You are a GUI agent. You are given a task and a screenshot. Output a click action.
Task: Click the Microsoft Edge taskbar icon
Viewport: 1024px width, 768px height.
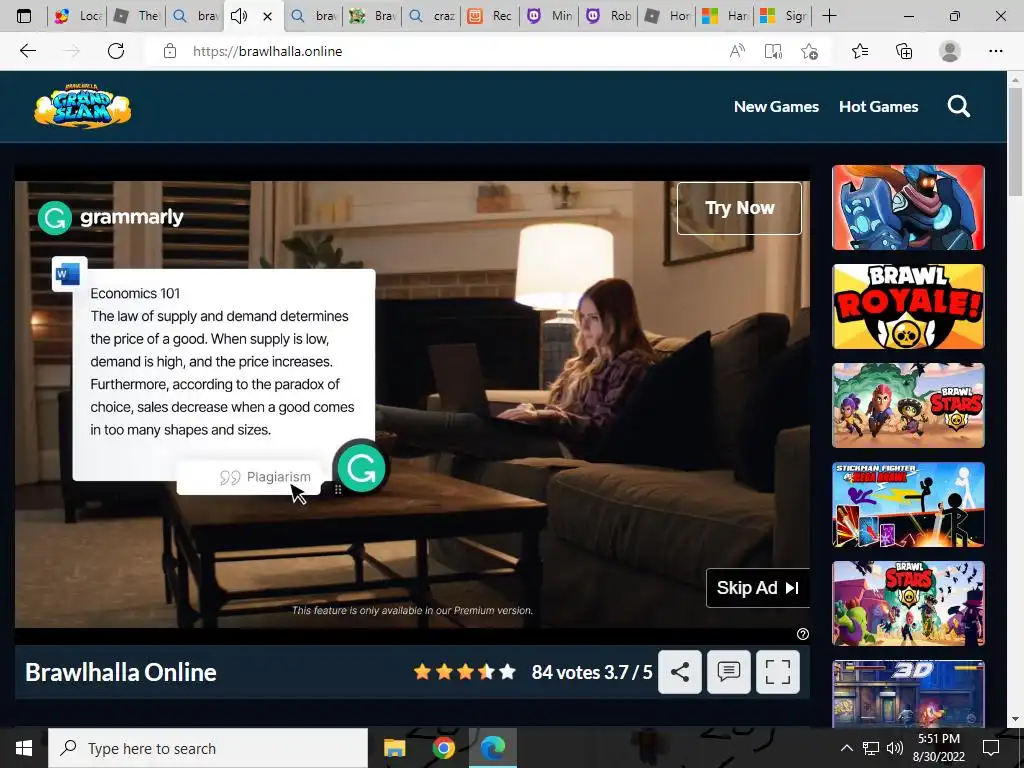click(492, 748)
